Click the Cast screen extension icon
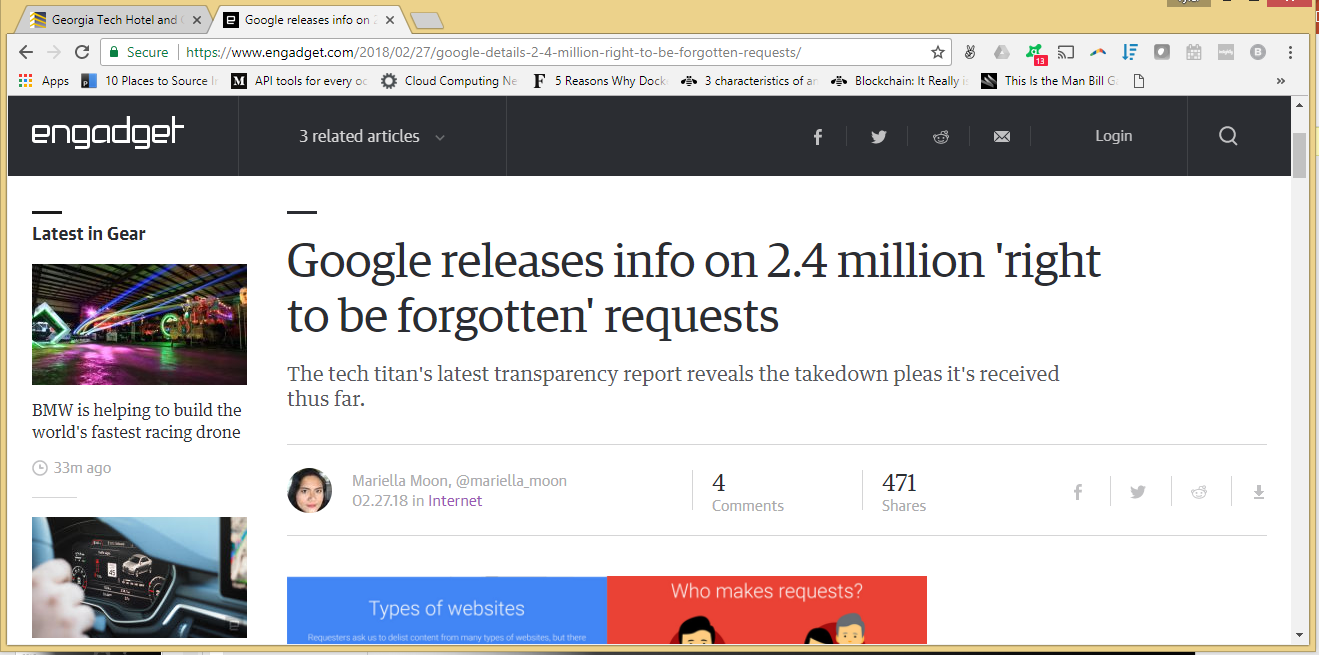The image size is (1319, 655). click(x=1066, y=52)
